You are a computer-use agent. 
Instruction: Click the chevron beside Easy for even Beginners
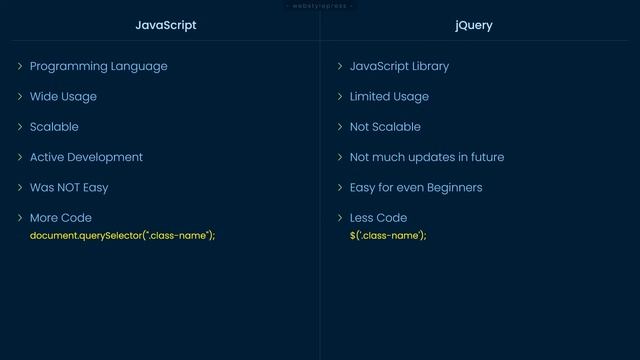pyautogui.click(x=340, y=187)
